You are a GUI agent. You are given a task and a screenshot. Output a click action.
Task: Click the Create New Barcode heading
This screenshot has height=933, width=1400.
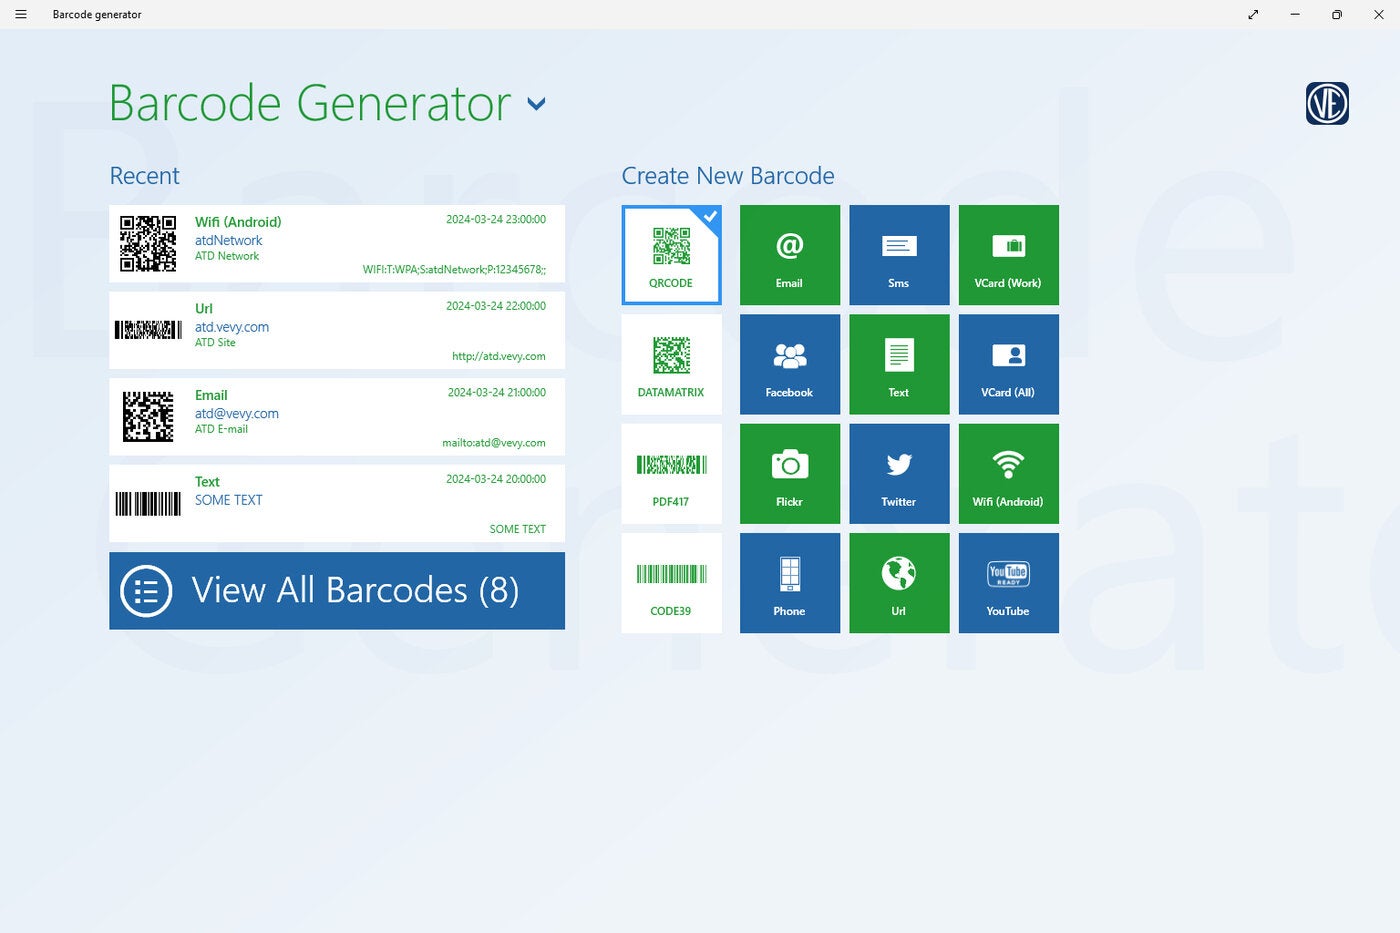(728, 176)
